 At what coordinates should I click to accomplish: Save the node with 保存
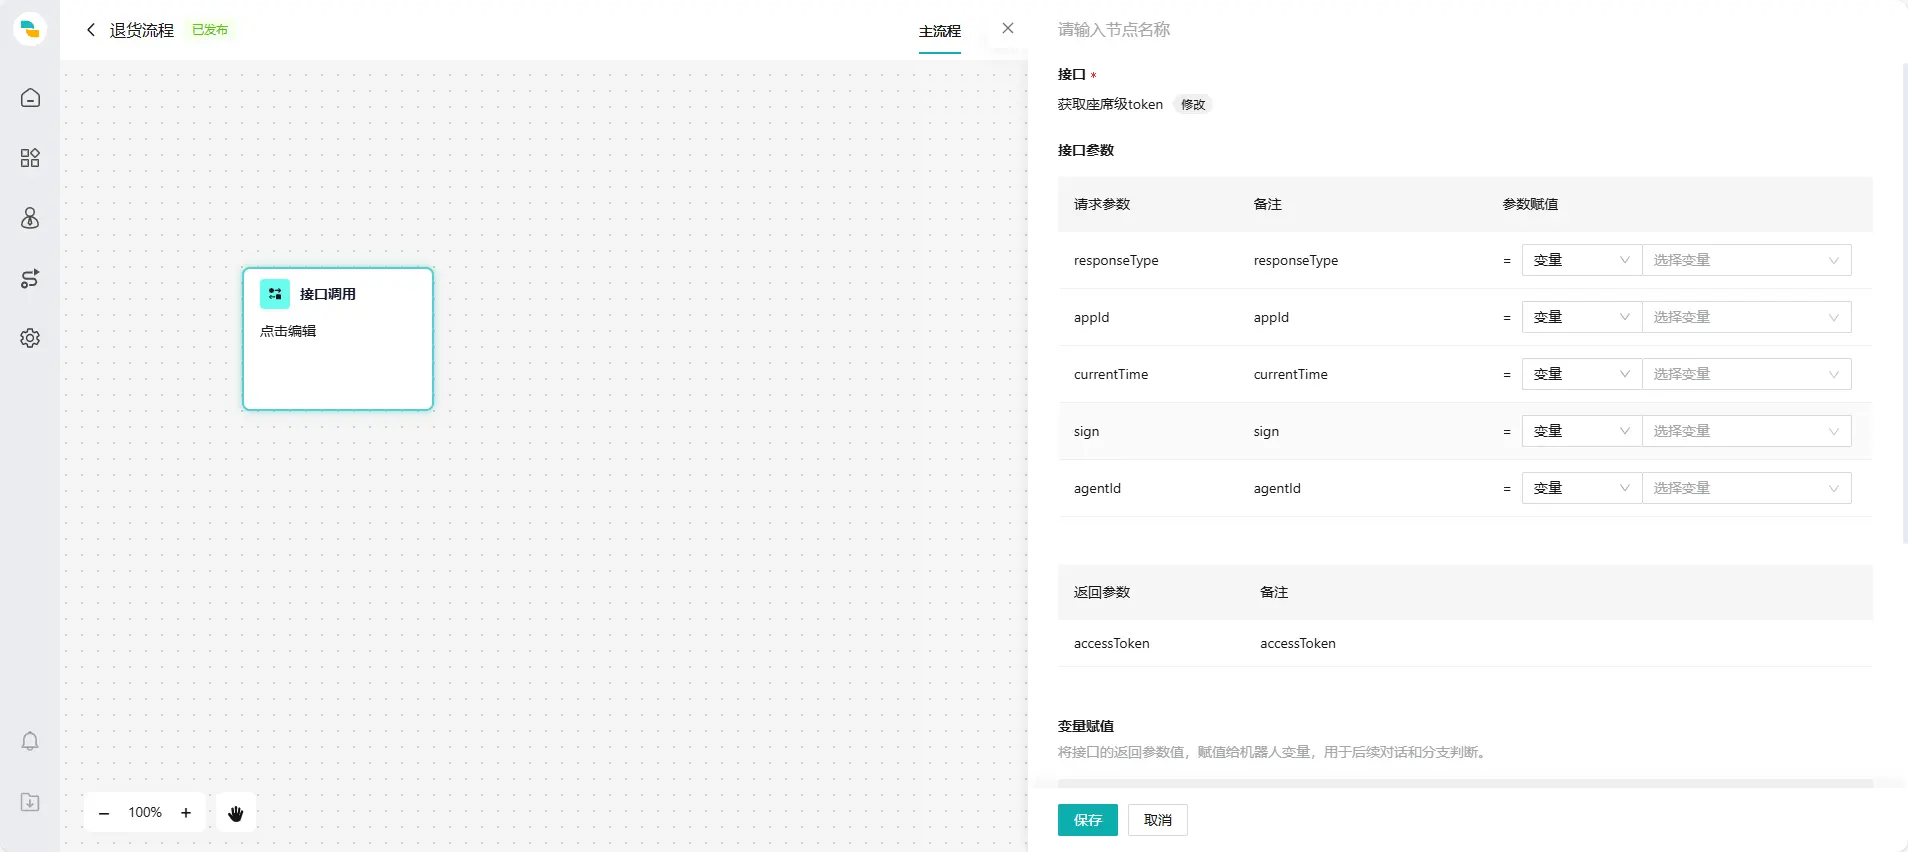pos(1088,820)
